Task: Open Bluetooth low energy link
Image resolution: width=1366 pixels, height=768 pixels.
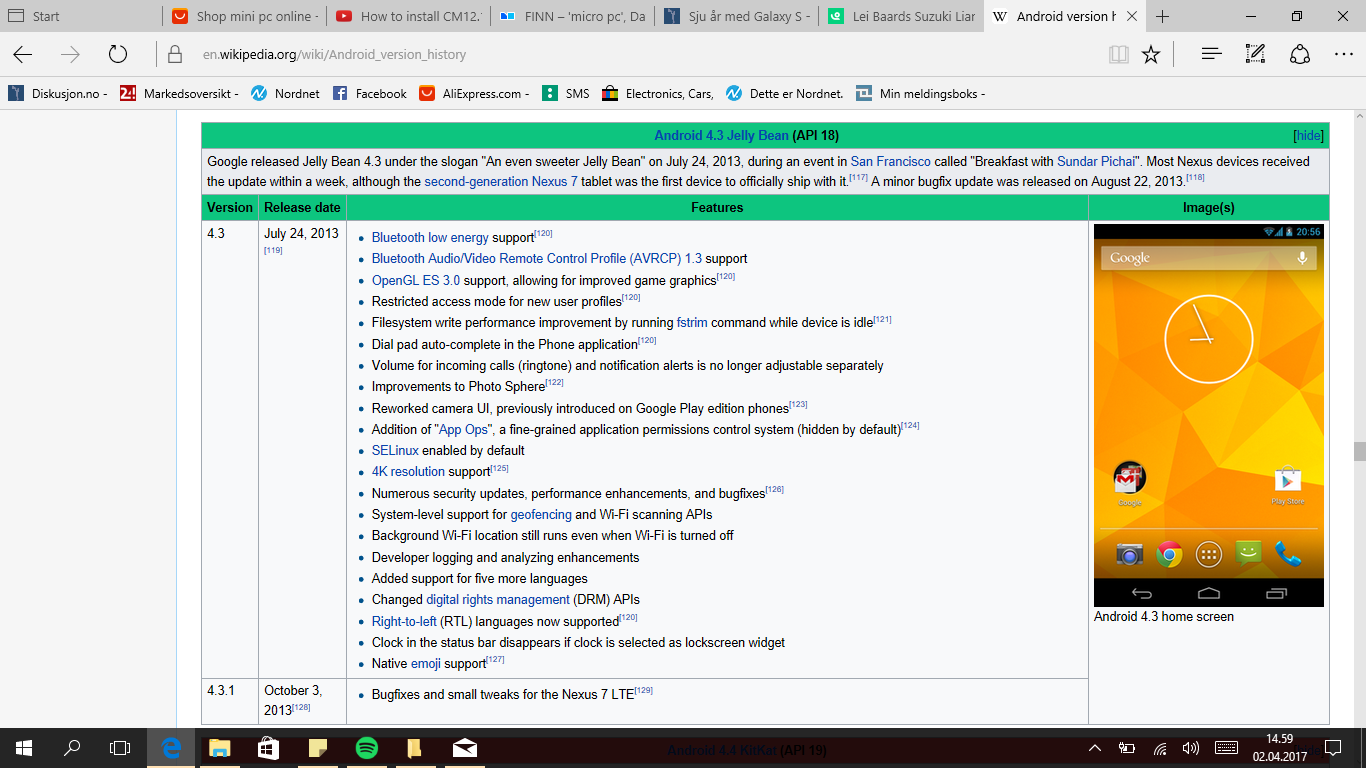Action: (x=430, y=238)
